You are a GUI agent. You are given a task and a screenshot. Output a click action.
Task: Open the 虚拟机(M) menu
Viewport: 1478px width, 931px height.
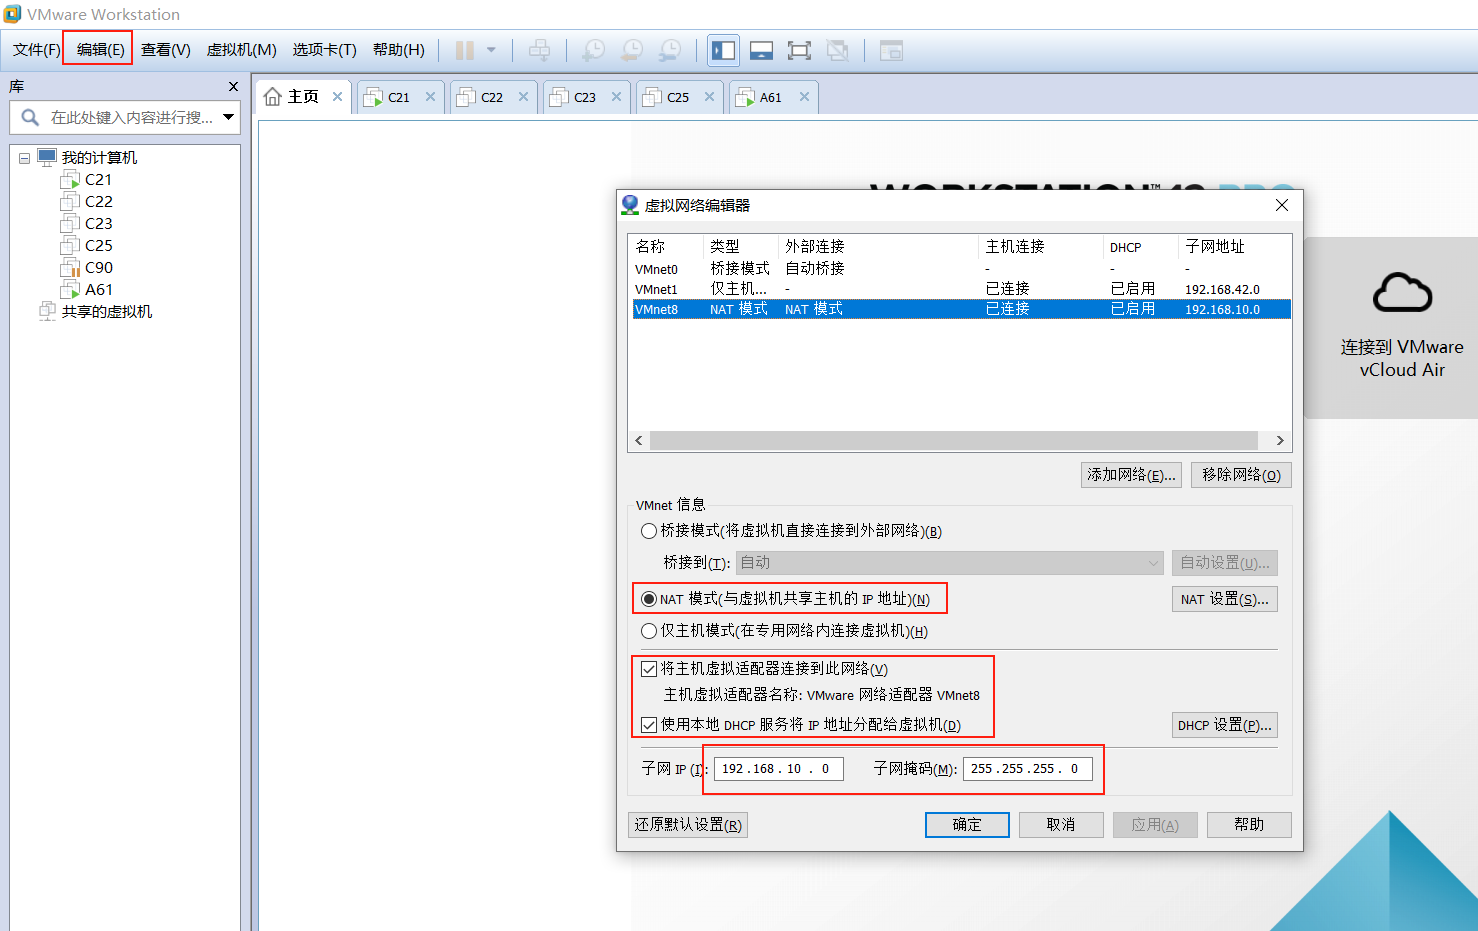(242, 50)
